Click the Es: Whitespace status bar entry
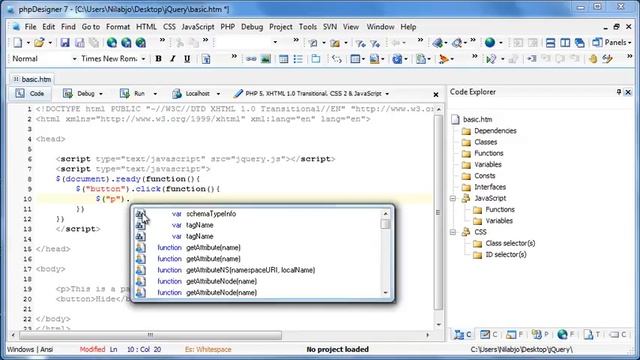This screenshot has height=360, width=640. pos(208,349)
